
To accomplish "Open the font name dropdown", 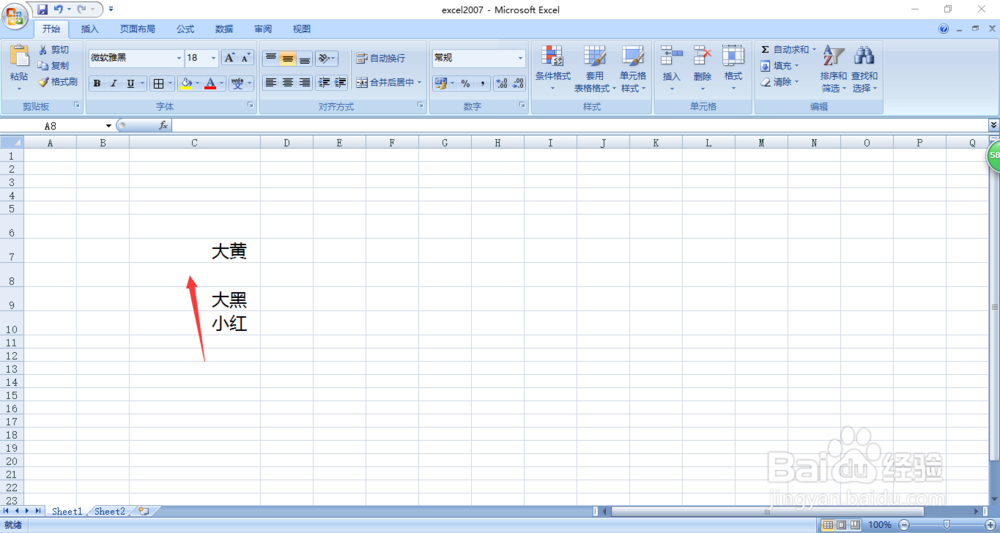I will click(179, 58).
